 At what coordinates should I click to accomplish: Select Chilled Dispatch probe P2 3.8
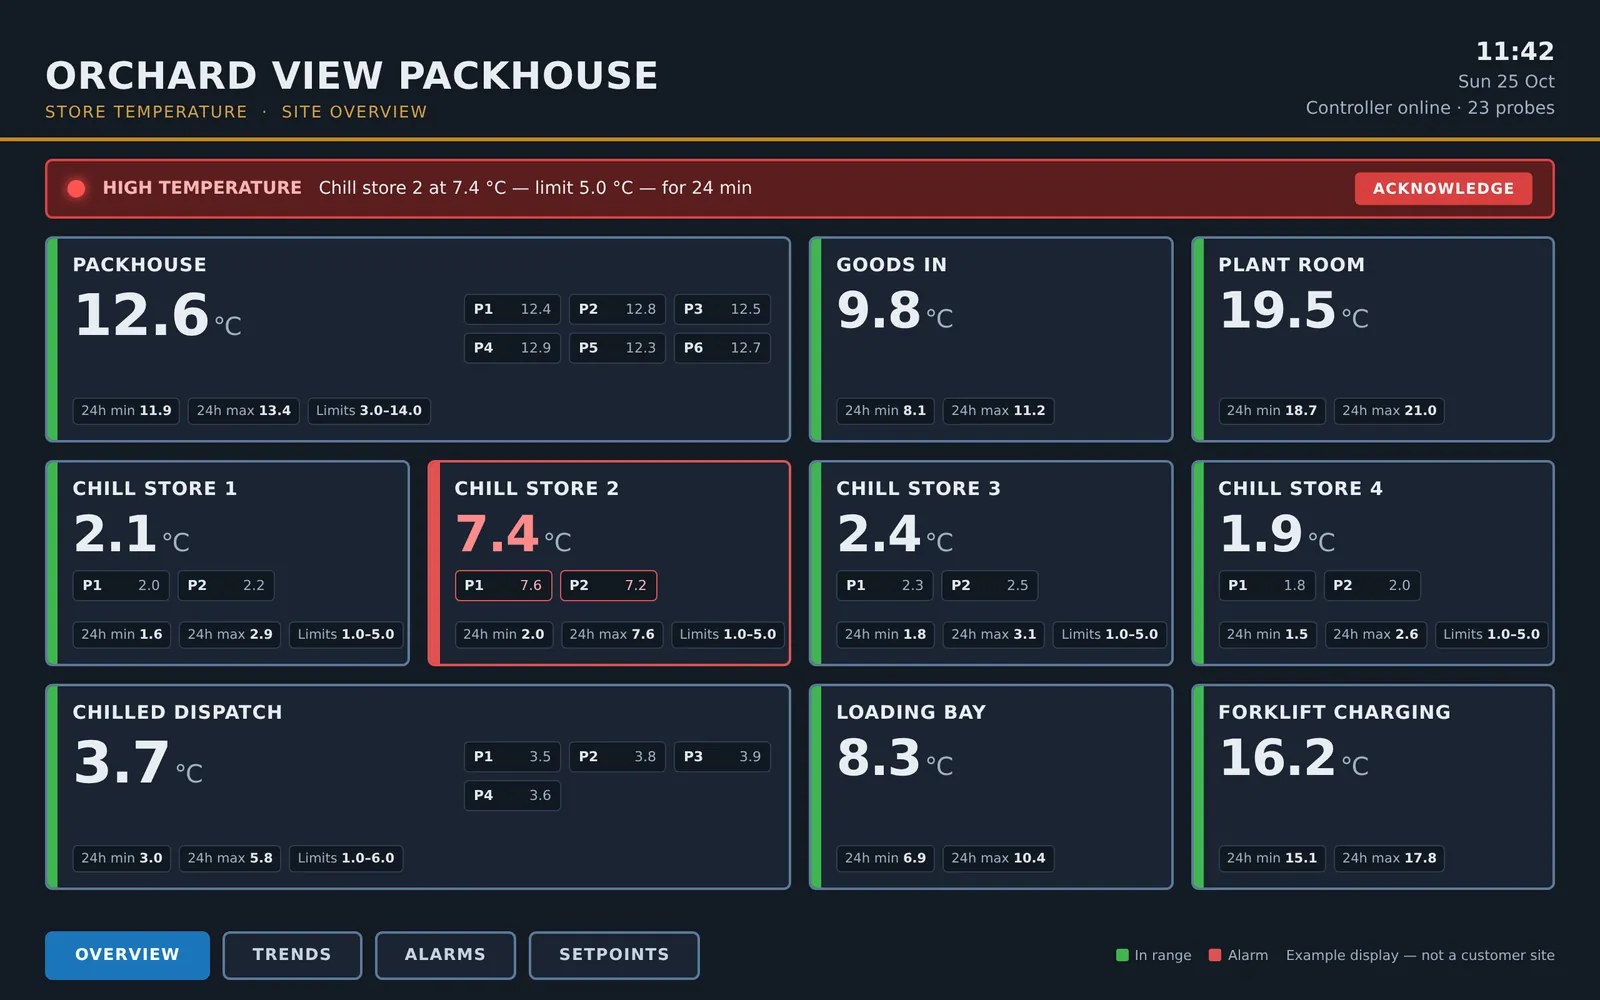tap(617, 757)
